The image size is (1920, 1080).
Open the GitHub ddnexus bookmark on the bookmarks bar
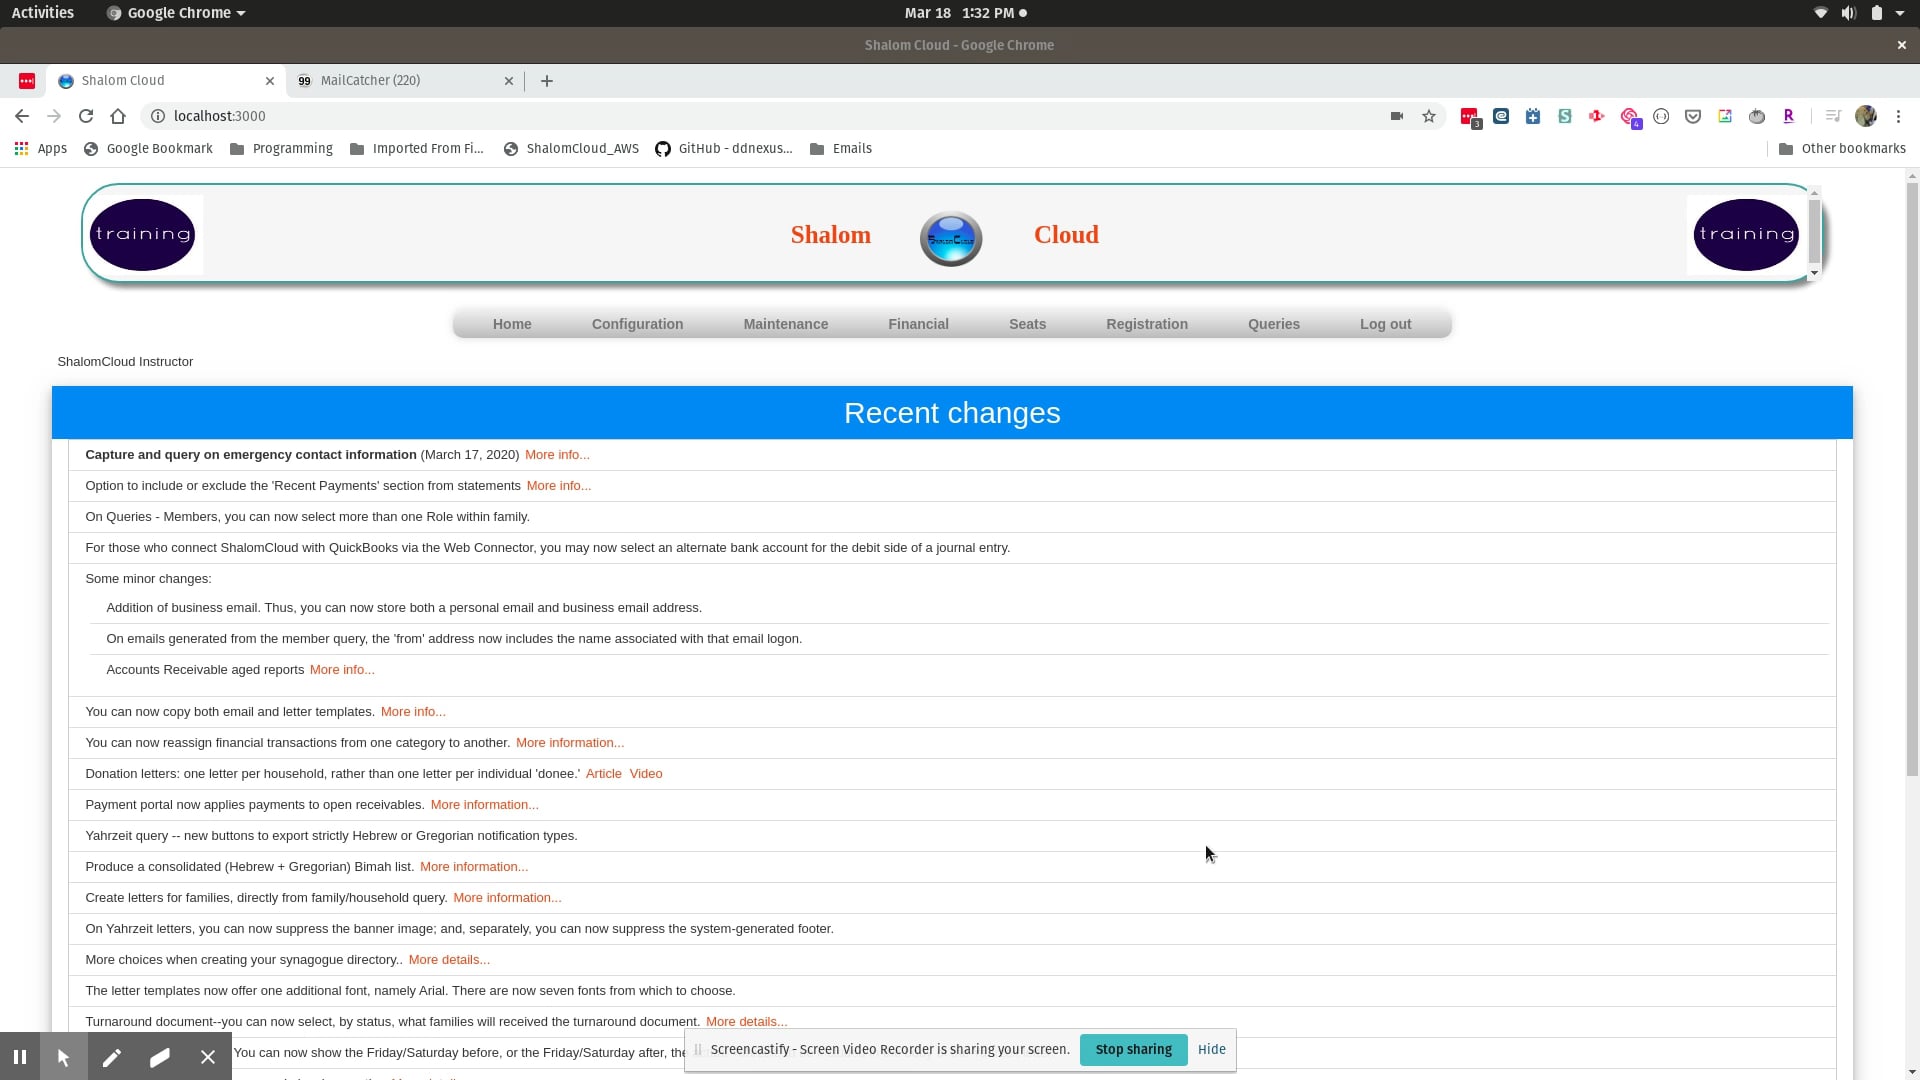(x=724, y=148)
